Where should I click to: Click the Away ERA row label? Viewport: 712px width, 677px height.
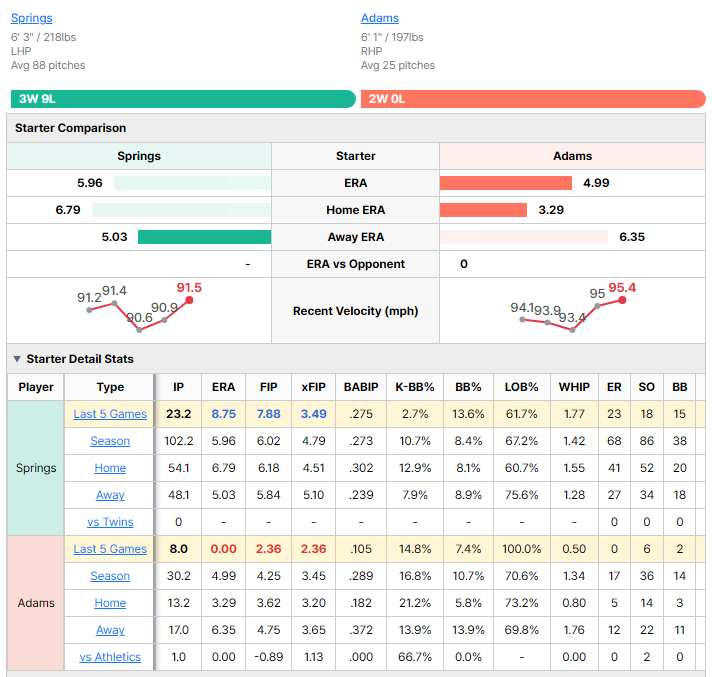pos(356,237)
